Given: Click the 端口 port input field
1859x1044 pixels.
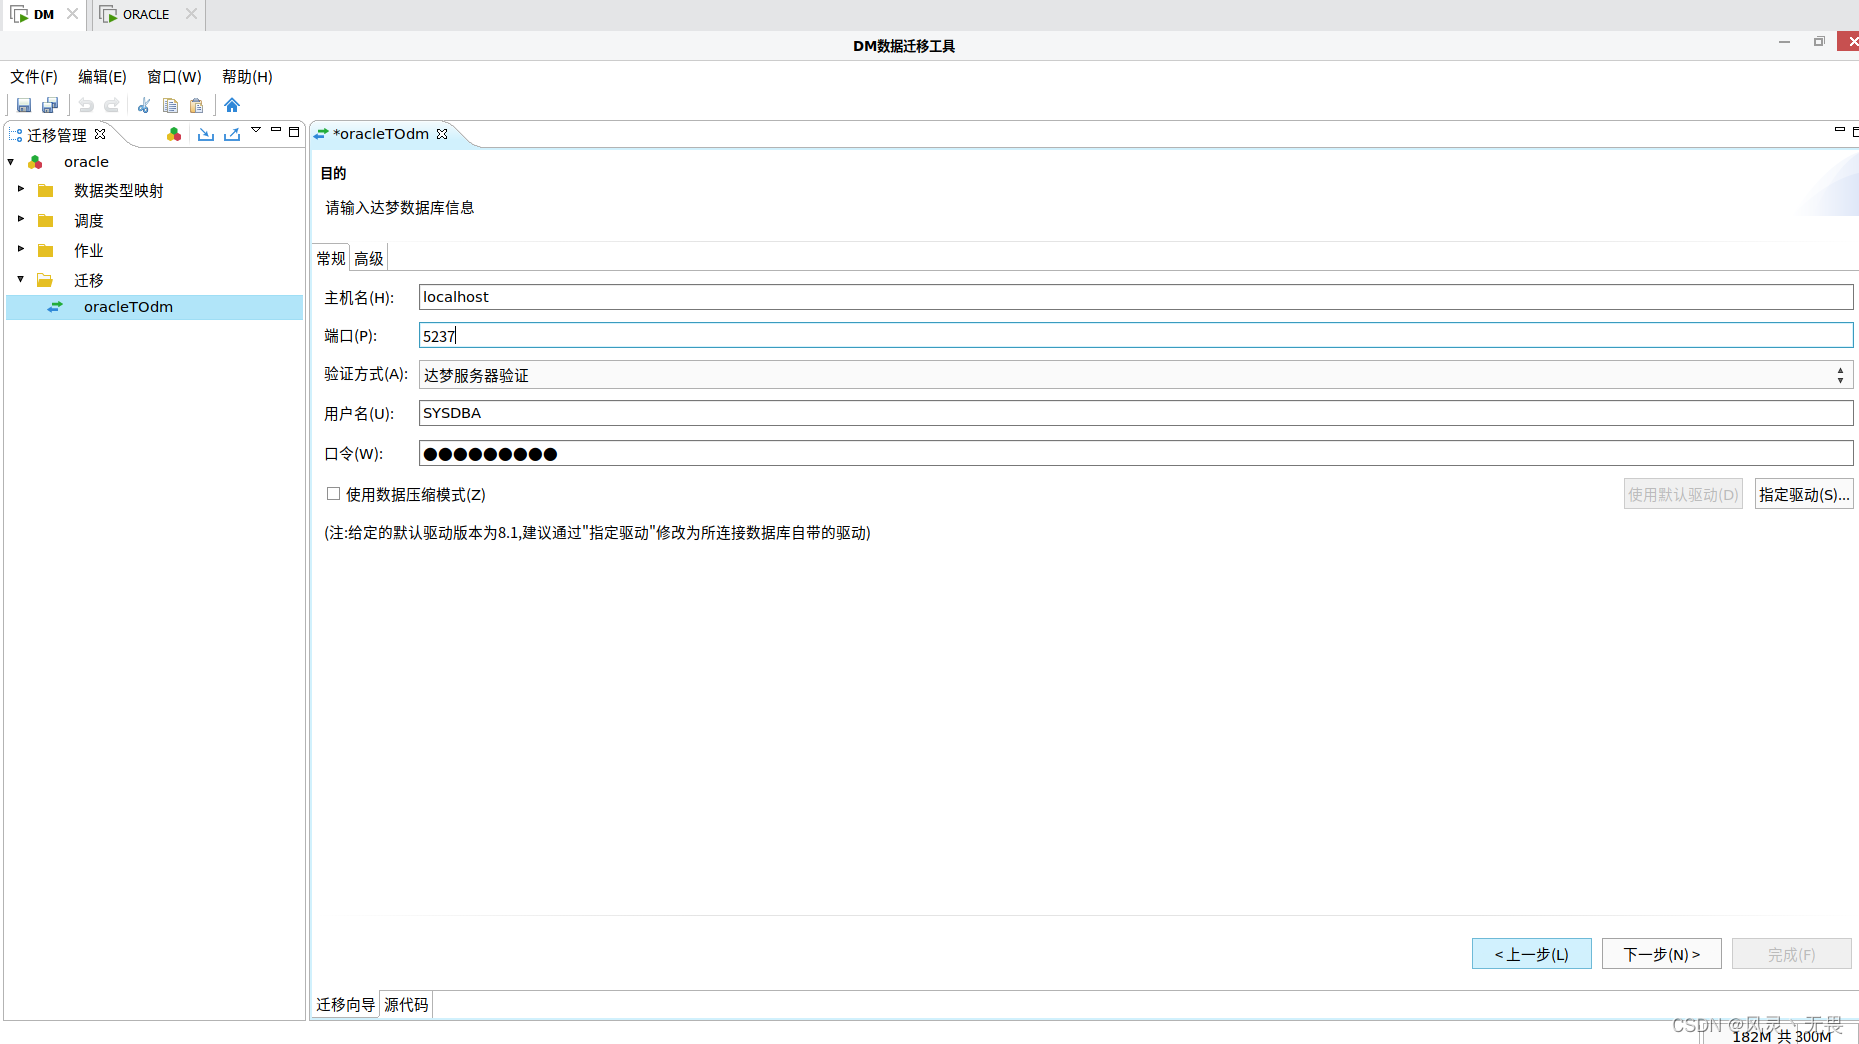Looking at the screenshot, I should coord(1136,336).
